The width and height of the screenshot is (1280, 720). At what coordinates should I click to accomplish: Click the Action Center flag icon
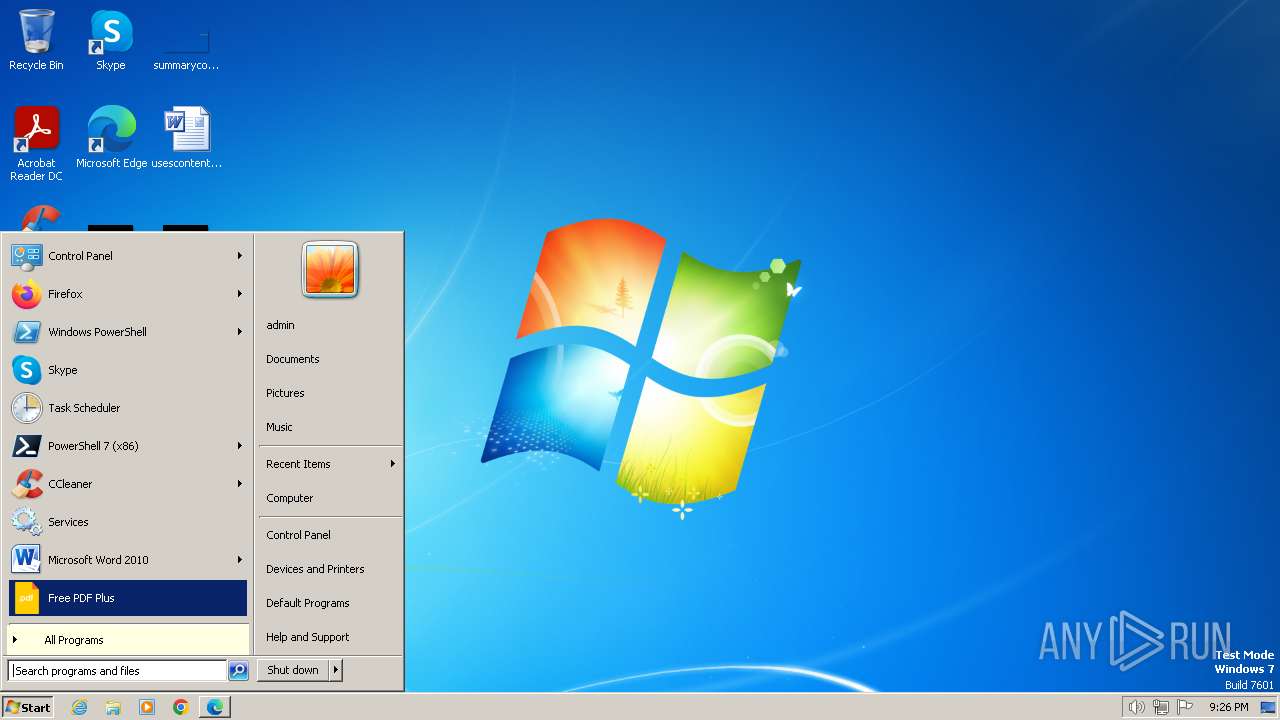click(1186, 707)
